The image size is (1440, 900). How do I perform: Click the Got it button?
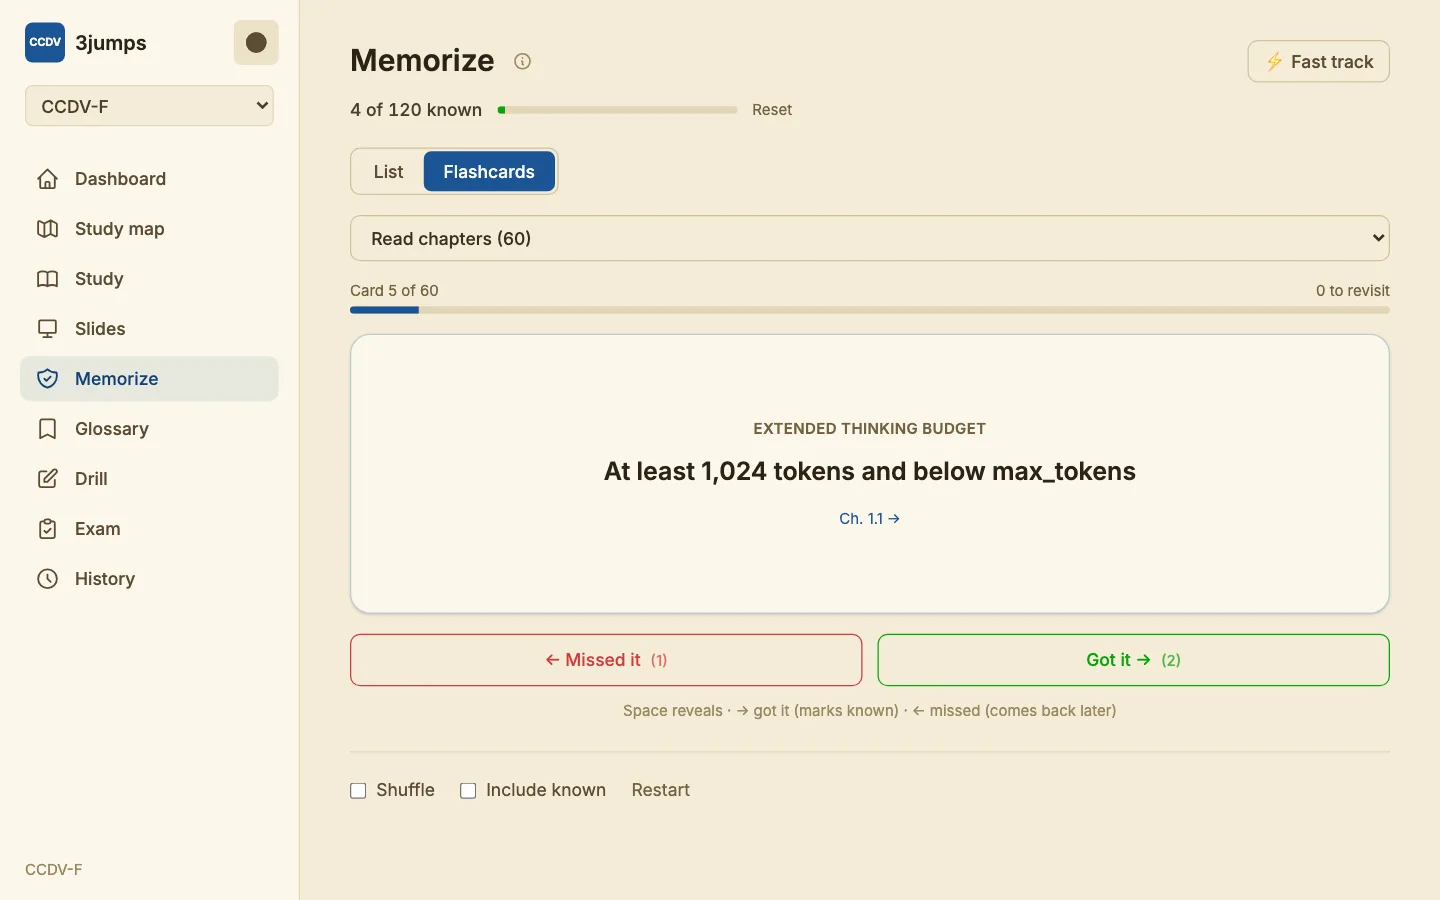point(1134,660)
